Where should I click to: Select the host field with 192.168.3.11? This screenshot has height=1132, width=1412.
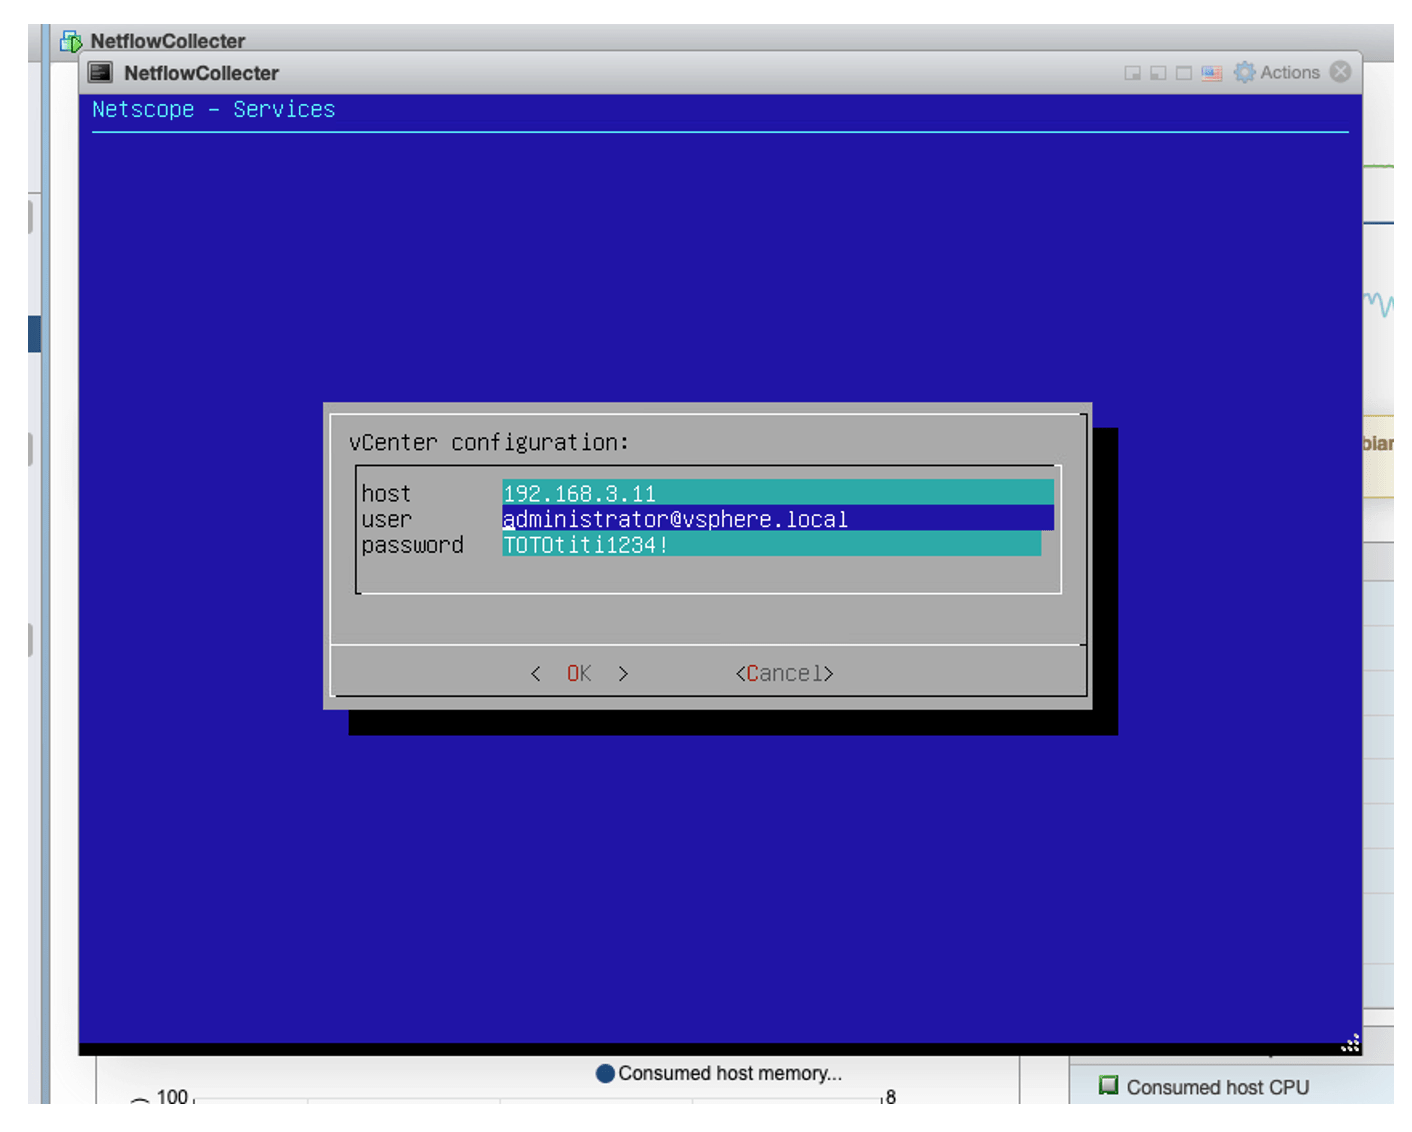point(777,493)
